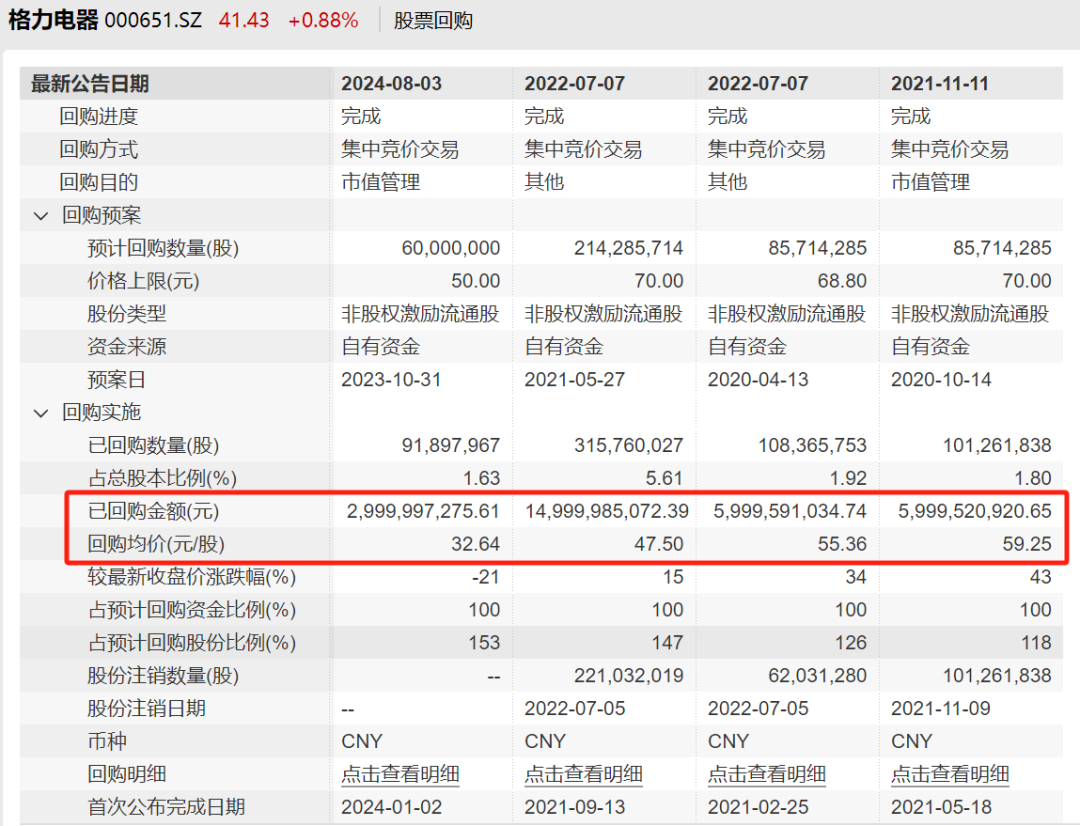Click the 占预计回购资金比例(%) row label
The height and width of the screenshot is (826, 1080).
click(191, 610)
